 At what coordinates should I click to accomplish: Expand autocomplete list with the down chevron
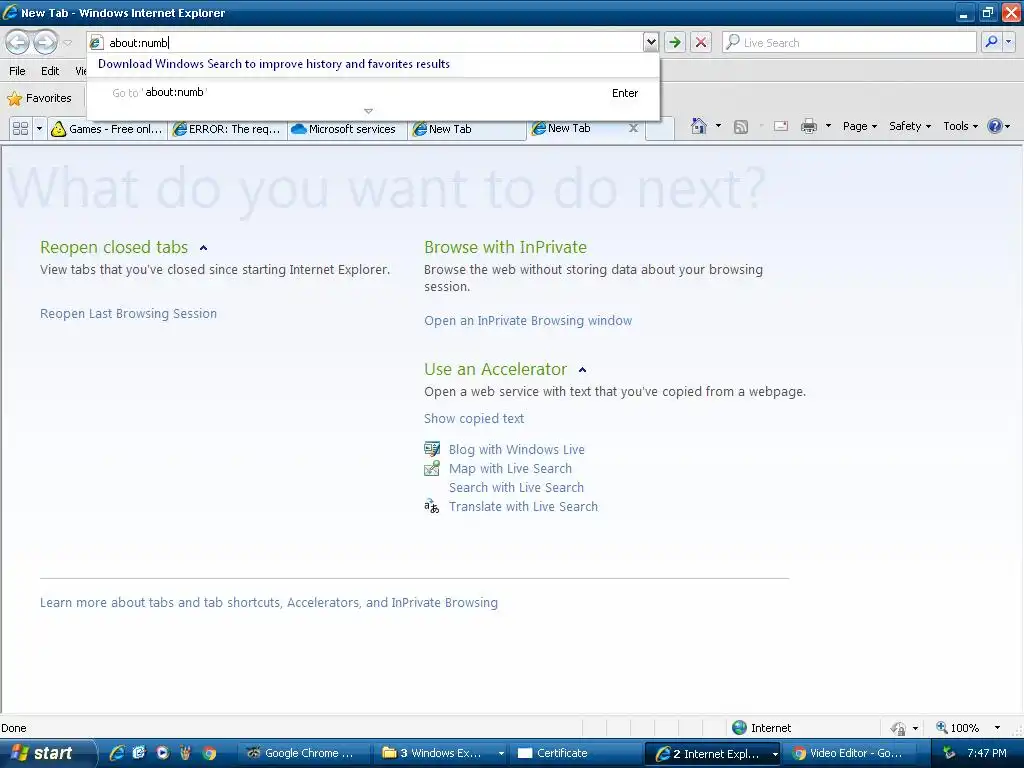368,112
